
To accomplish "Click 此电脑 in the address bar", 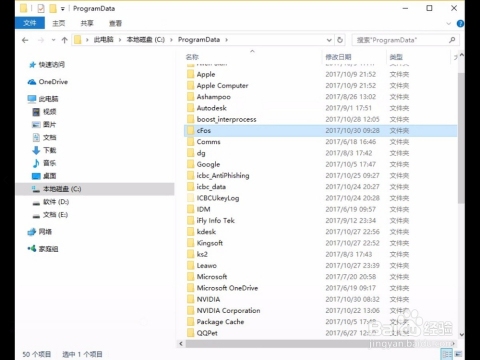I will pos(103,40).
